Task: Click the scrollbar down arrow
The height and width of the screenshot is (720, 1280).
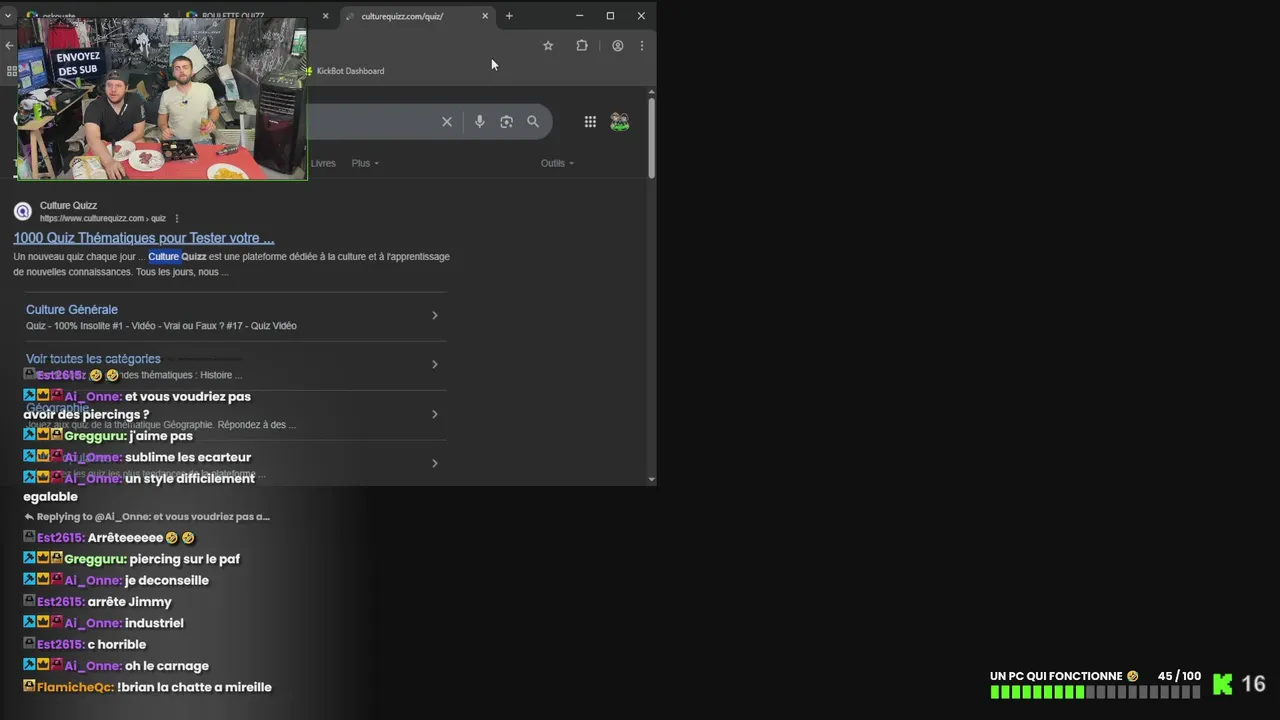Action: [652, 480]
